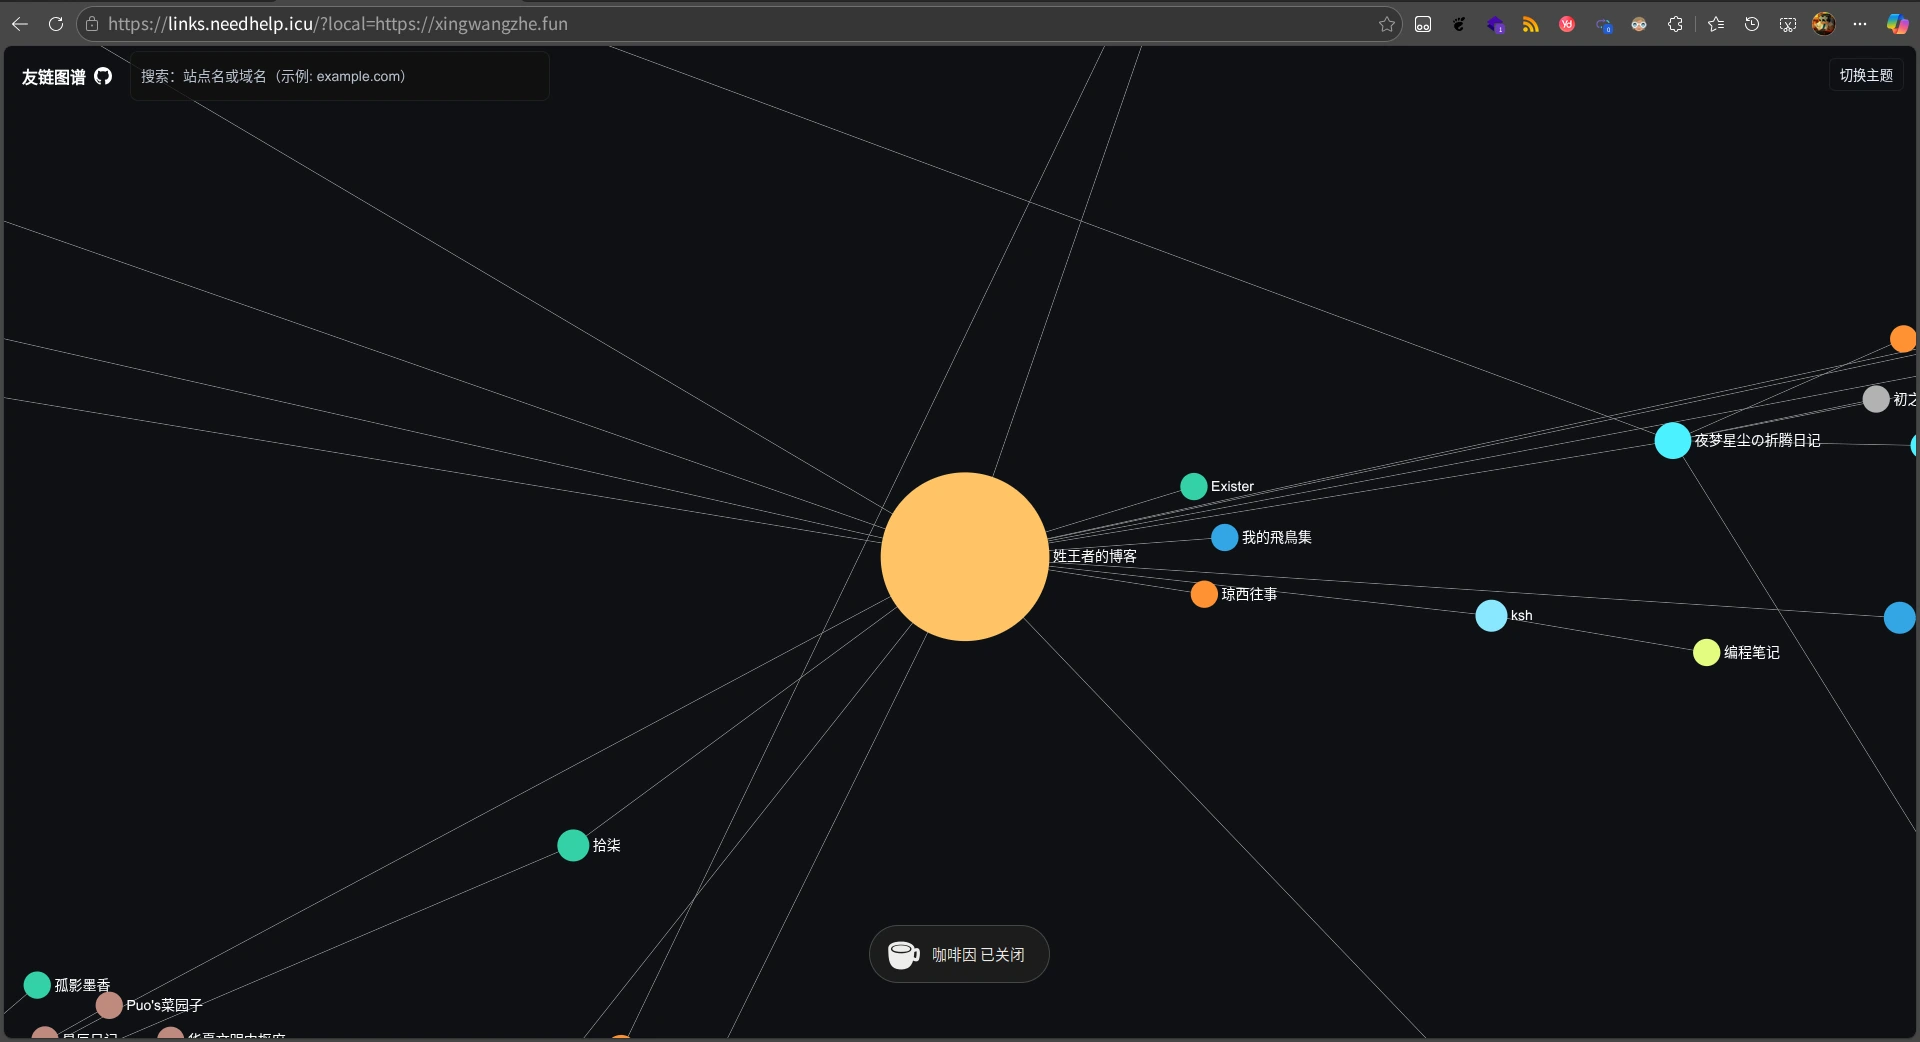Reload the page with the refresh button

pyautogui.click(x=56, y=24)
